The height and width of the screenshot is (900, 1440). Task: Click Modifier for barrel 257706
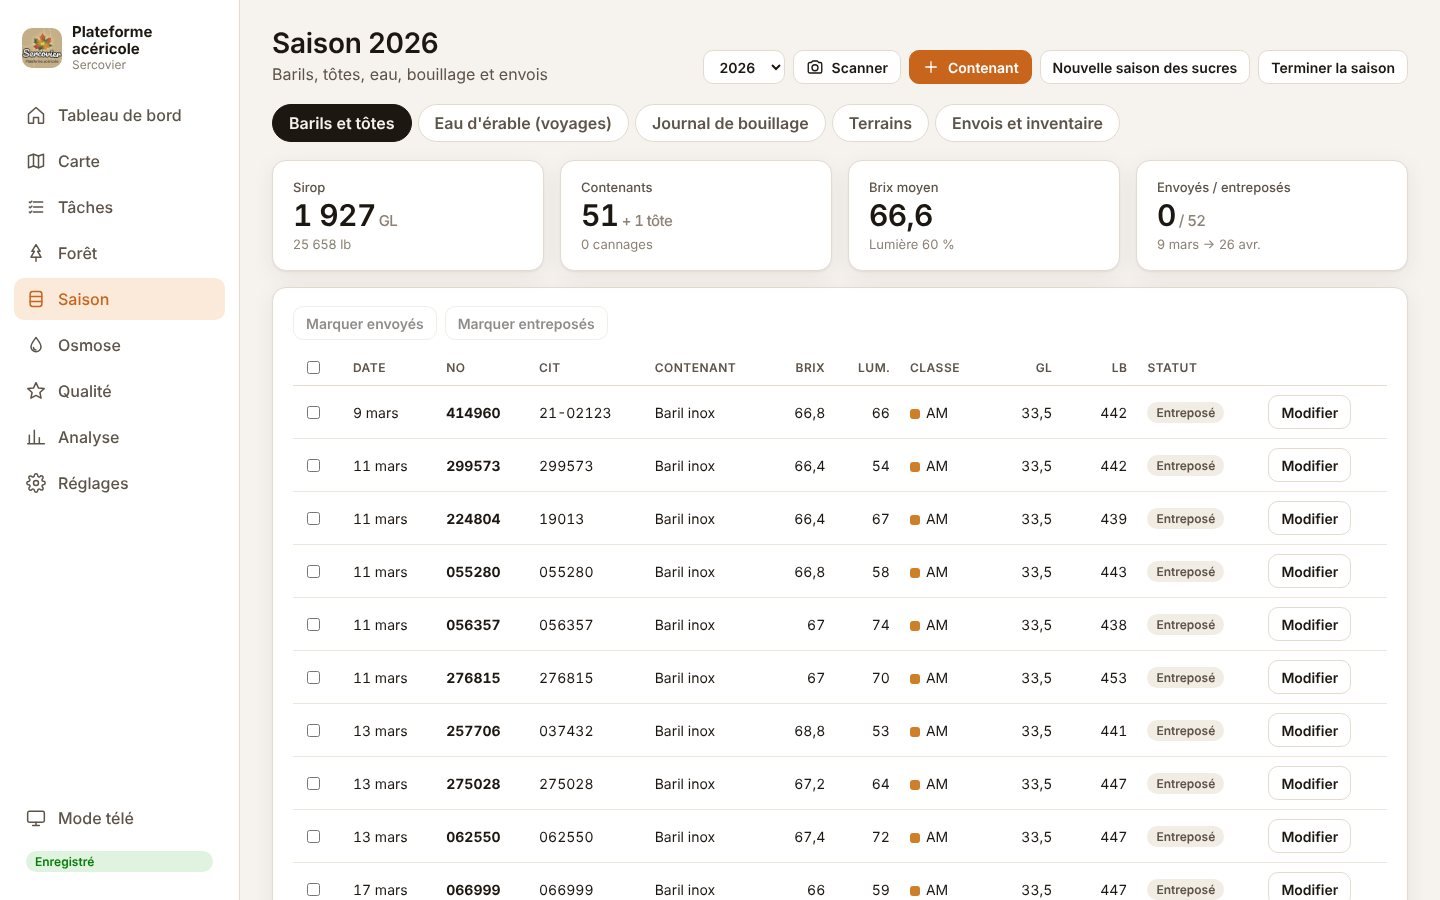coord(1309,730)
